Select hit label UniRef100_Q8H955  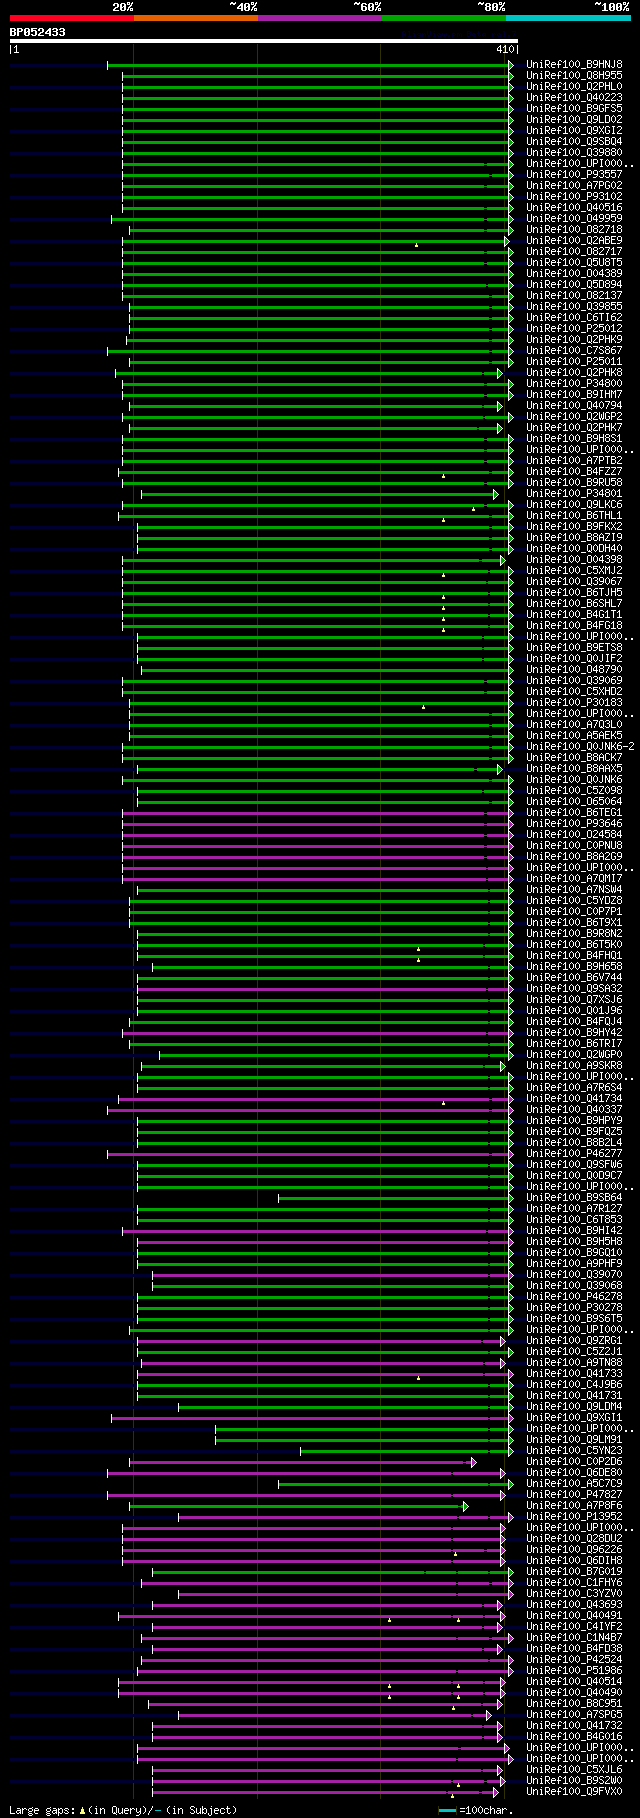pyautogui.click(x=574, y=76)
